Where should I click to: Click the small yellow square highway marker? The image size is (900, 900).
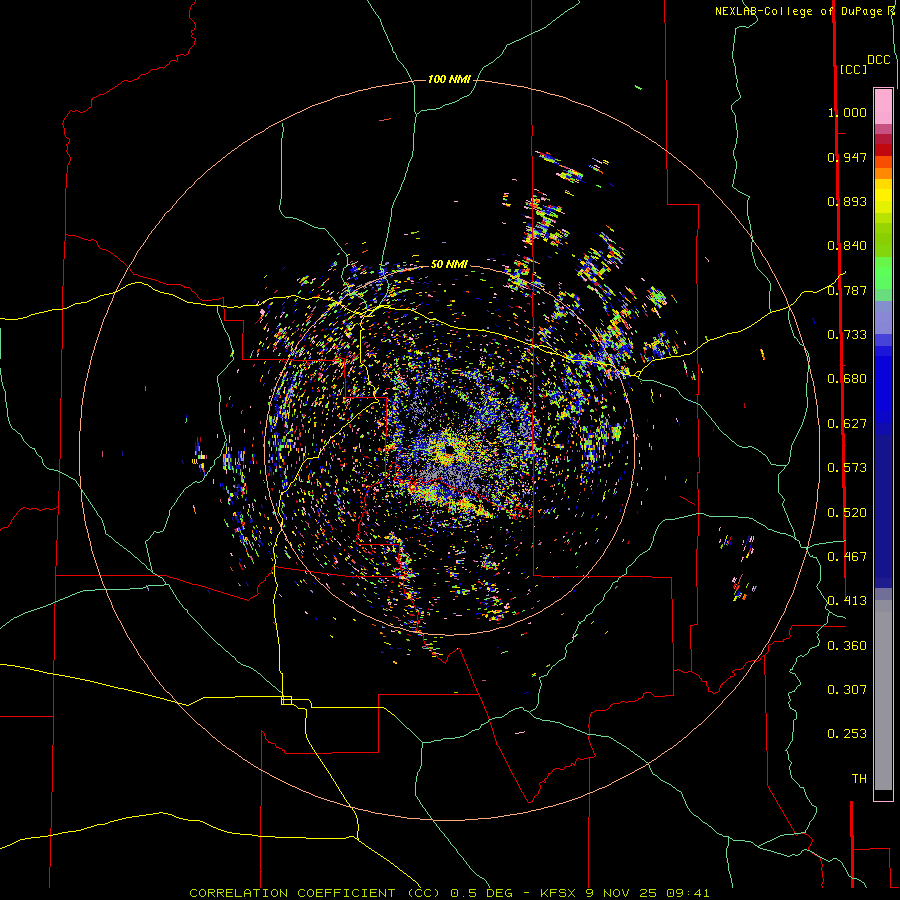tap(286, 700)
